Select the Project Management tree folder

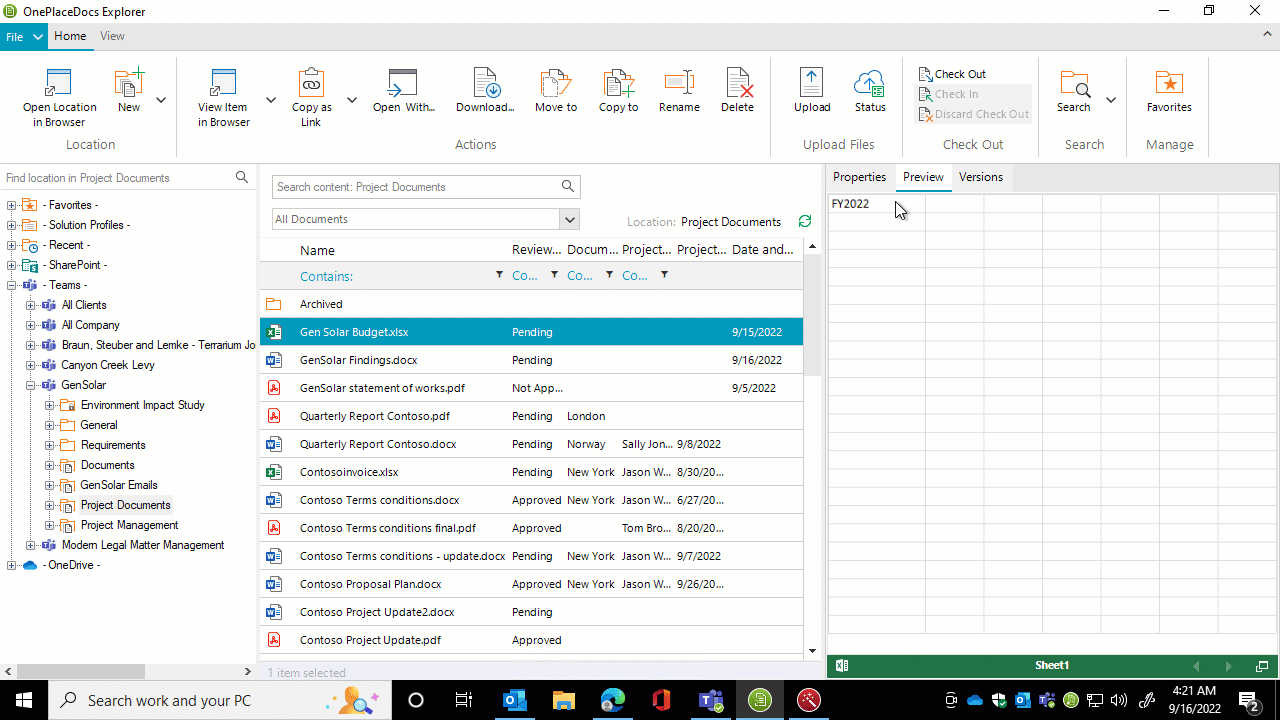[x=130, y=525]
